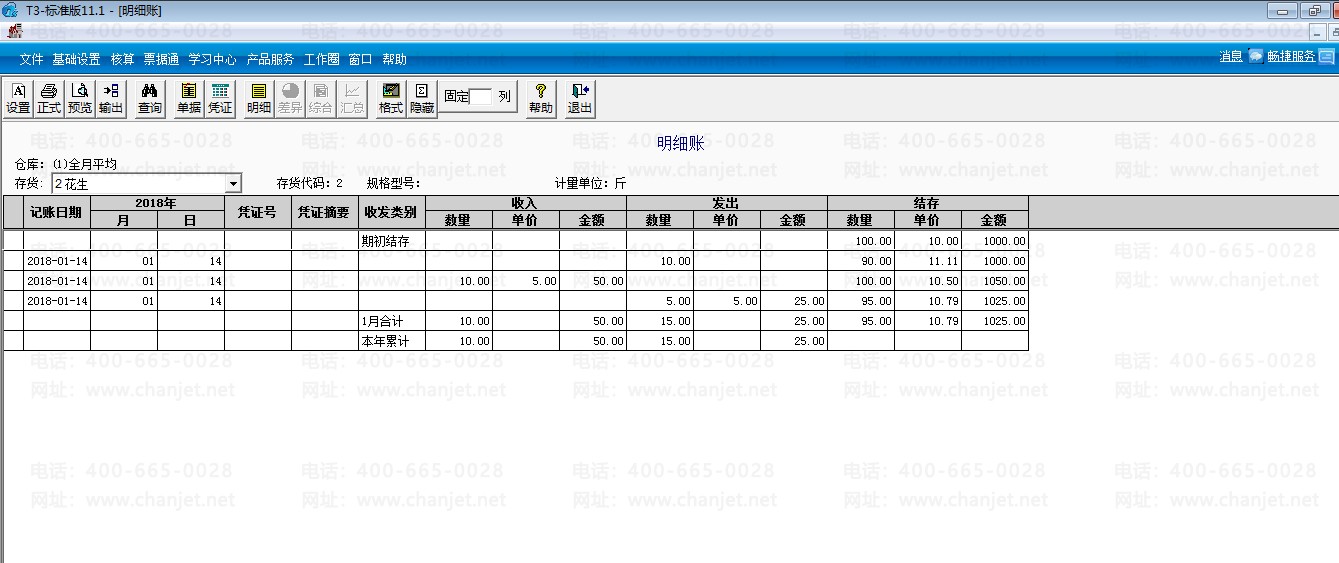Click the 退出 exit door icon
The width and height of the screenshot is (1339, 563).
[x=579, y=98]
